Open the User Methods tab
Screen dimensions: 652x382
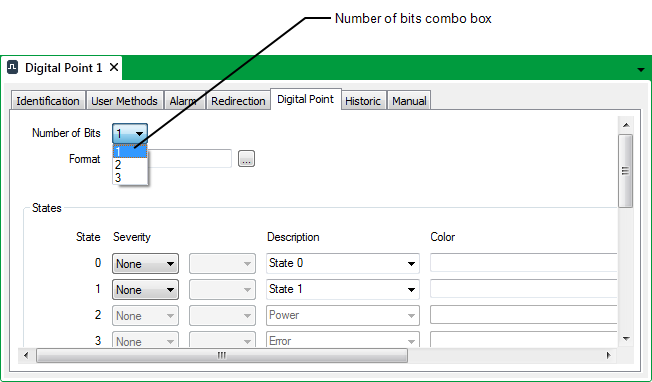(124, 101)
